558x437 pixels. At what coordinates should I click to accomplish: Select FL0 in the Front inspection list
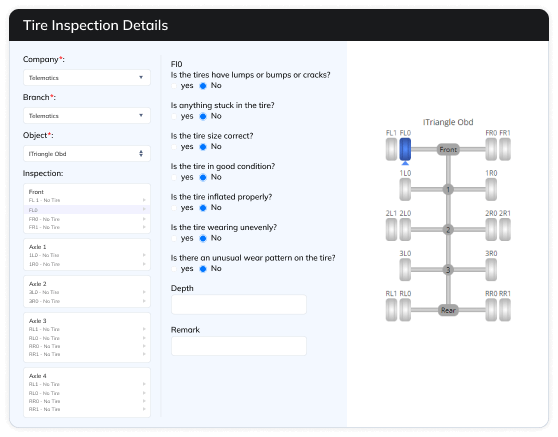pyautogui.click(x=87, y=210)
